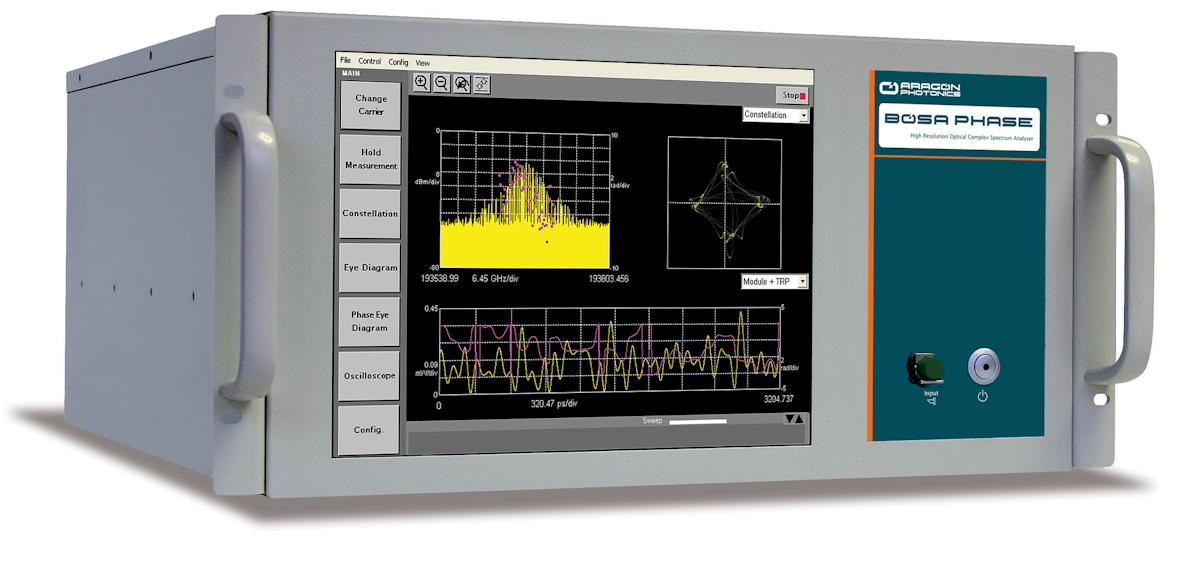Select the zoom reset magnifier icon
The image size is (1200, 582).
pos(462,85)
